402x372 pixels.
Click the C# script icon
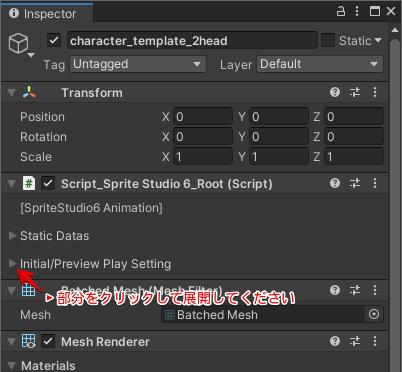pyautogui.click(x=29, y=183)
